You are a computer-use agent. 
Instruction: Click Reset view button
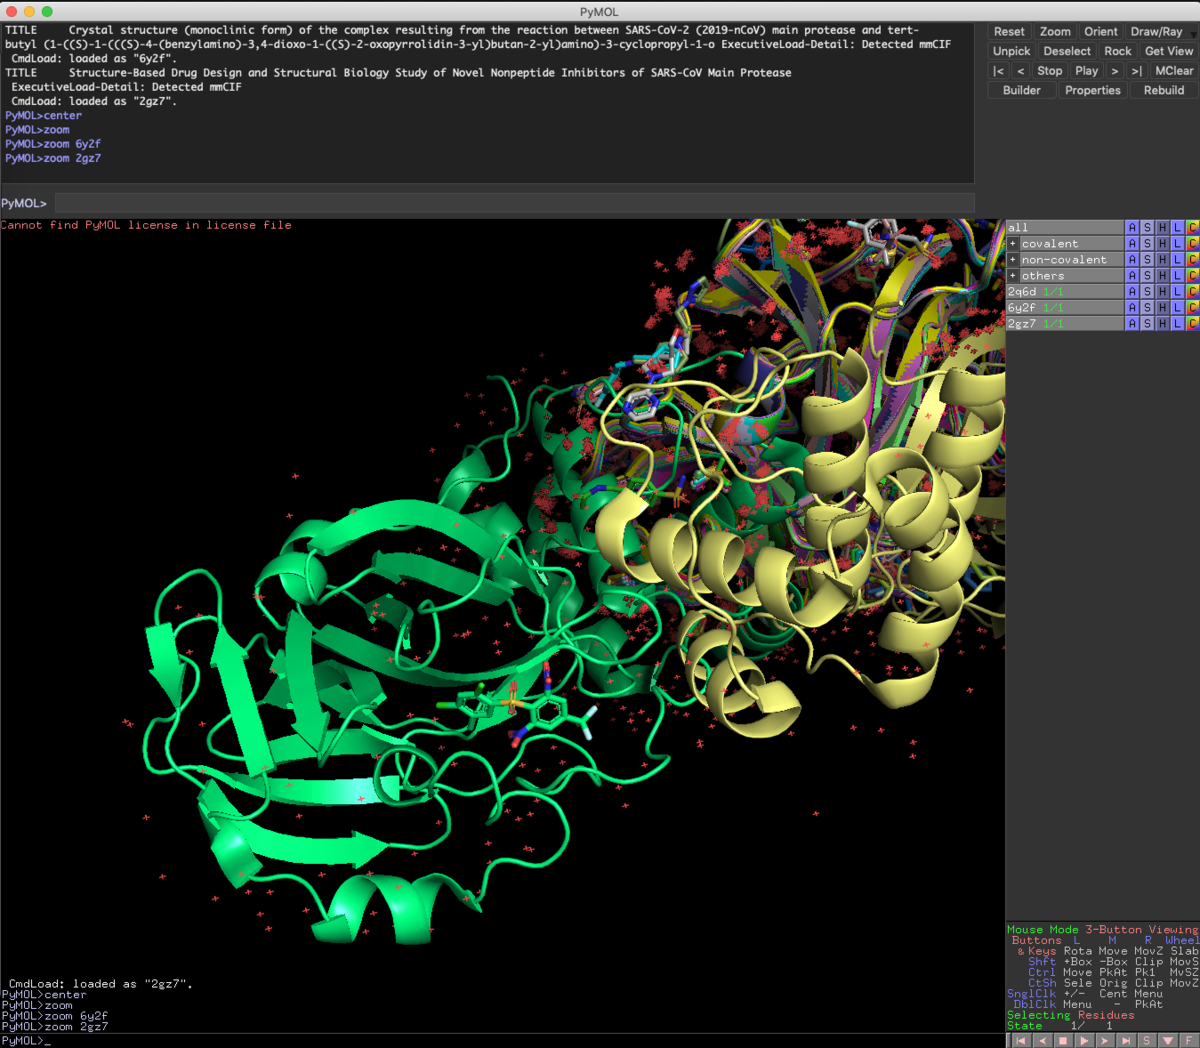pos(1009,32)
